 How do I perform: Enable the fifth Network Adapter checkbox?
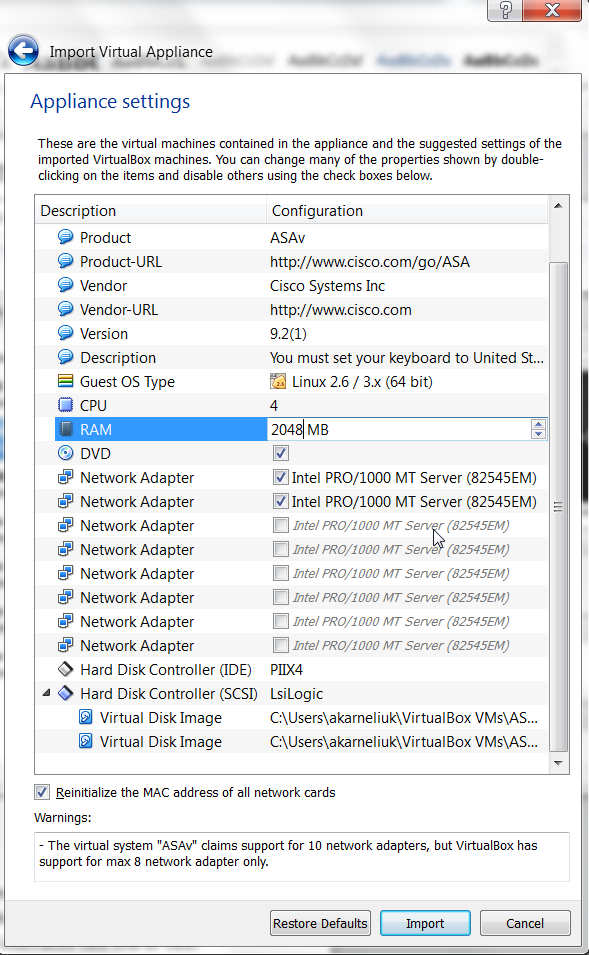(x=281, y=573)
